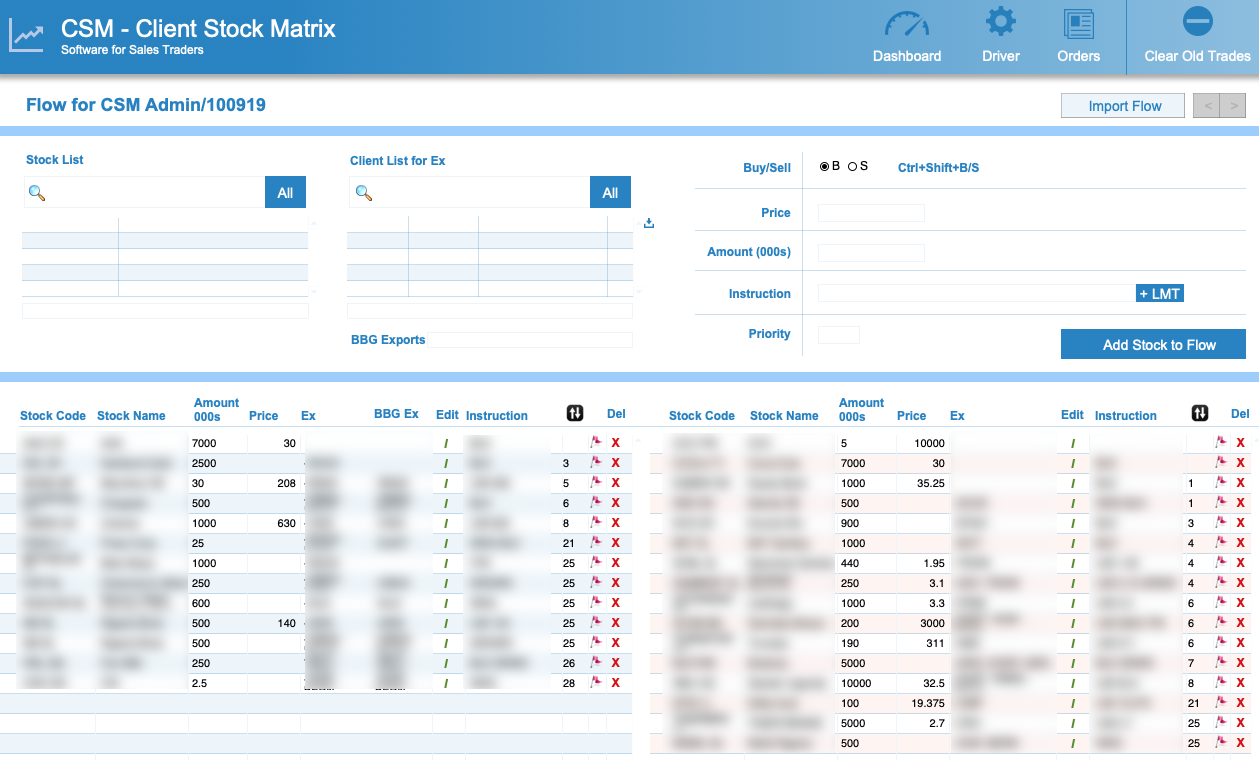Screen dimensions: 1259x760
Task: Click the amount cell showing 2500
Action: (217, 463)
